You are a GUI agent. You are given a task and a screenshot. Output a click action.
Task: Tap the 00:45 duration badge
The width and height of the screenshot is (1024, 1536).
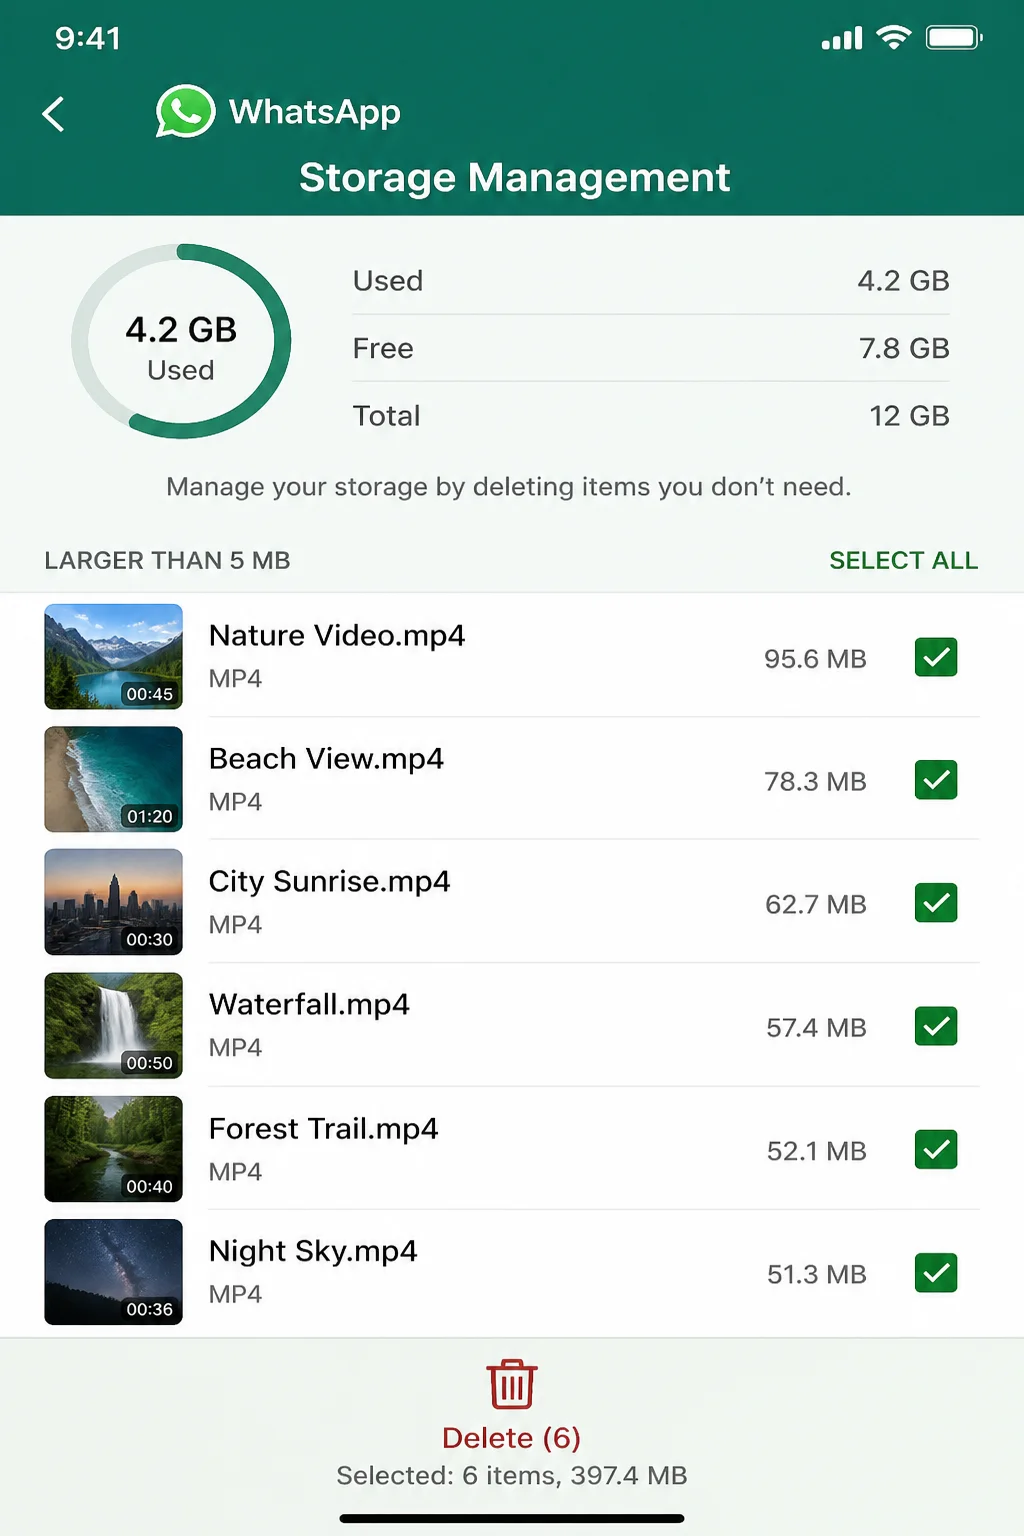[x=149, y=693]
